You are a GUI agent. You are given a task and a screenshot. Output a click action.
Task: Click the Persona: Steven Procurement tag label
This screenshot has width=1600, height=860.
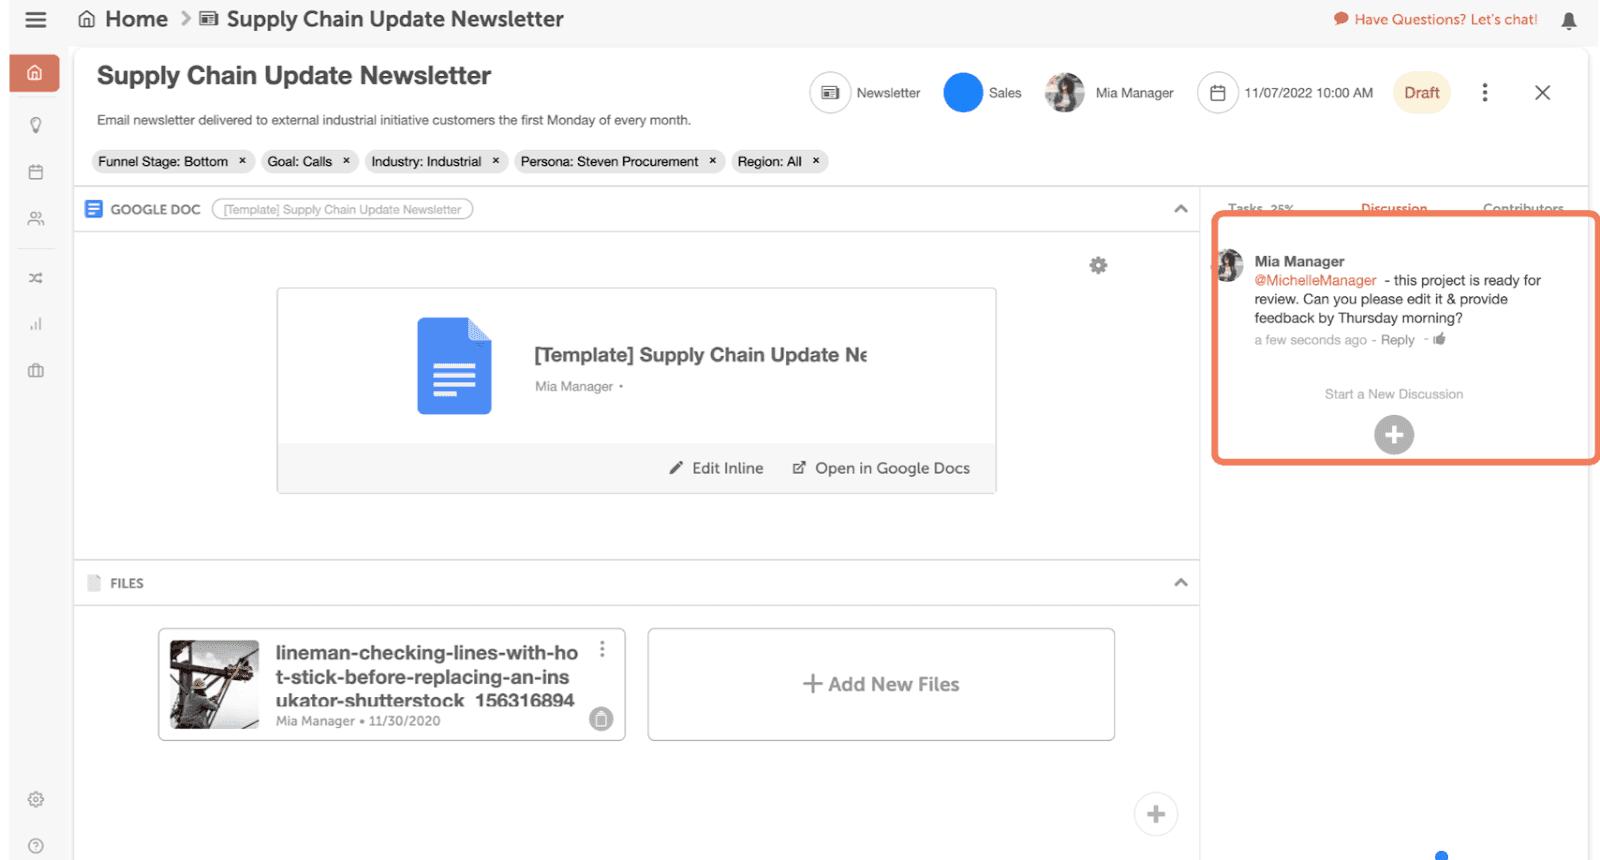[609, 161]
